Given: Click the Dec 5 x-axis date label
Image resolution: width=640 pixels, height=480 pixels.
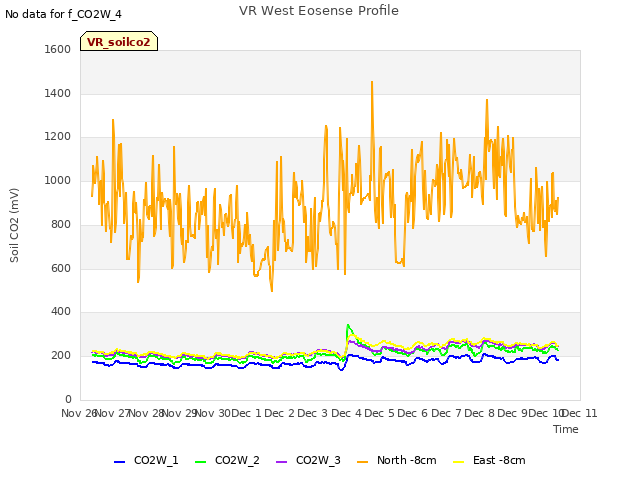Looking at the screenshot, I should (380, 413).
